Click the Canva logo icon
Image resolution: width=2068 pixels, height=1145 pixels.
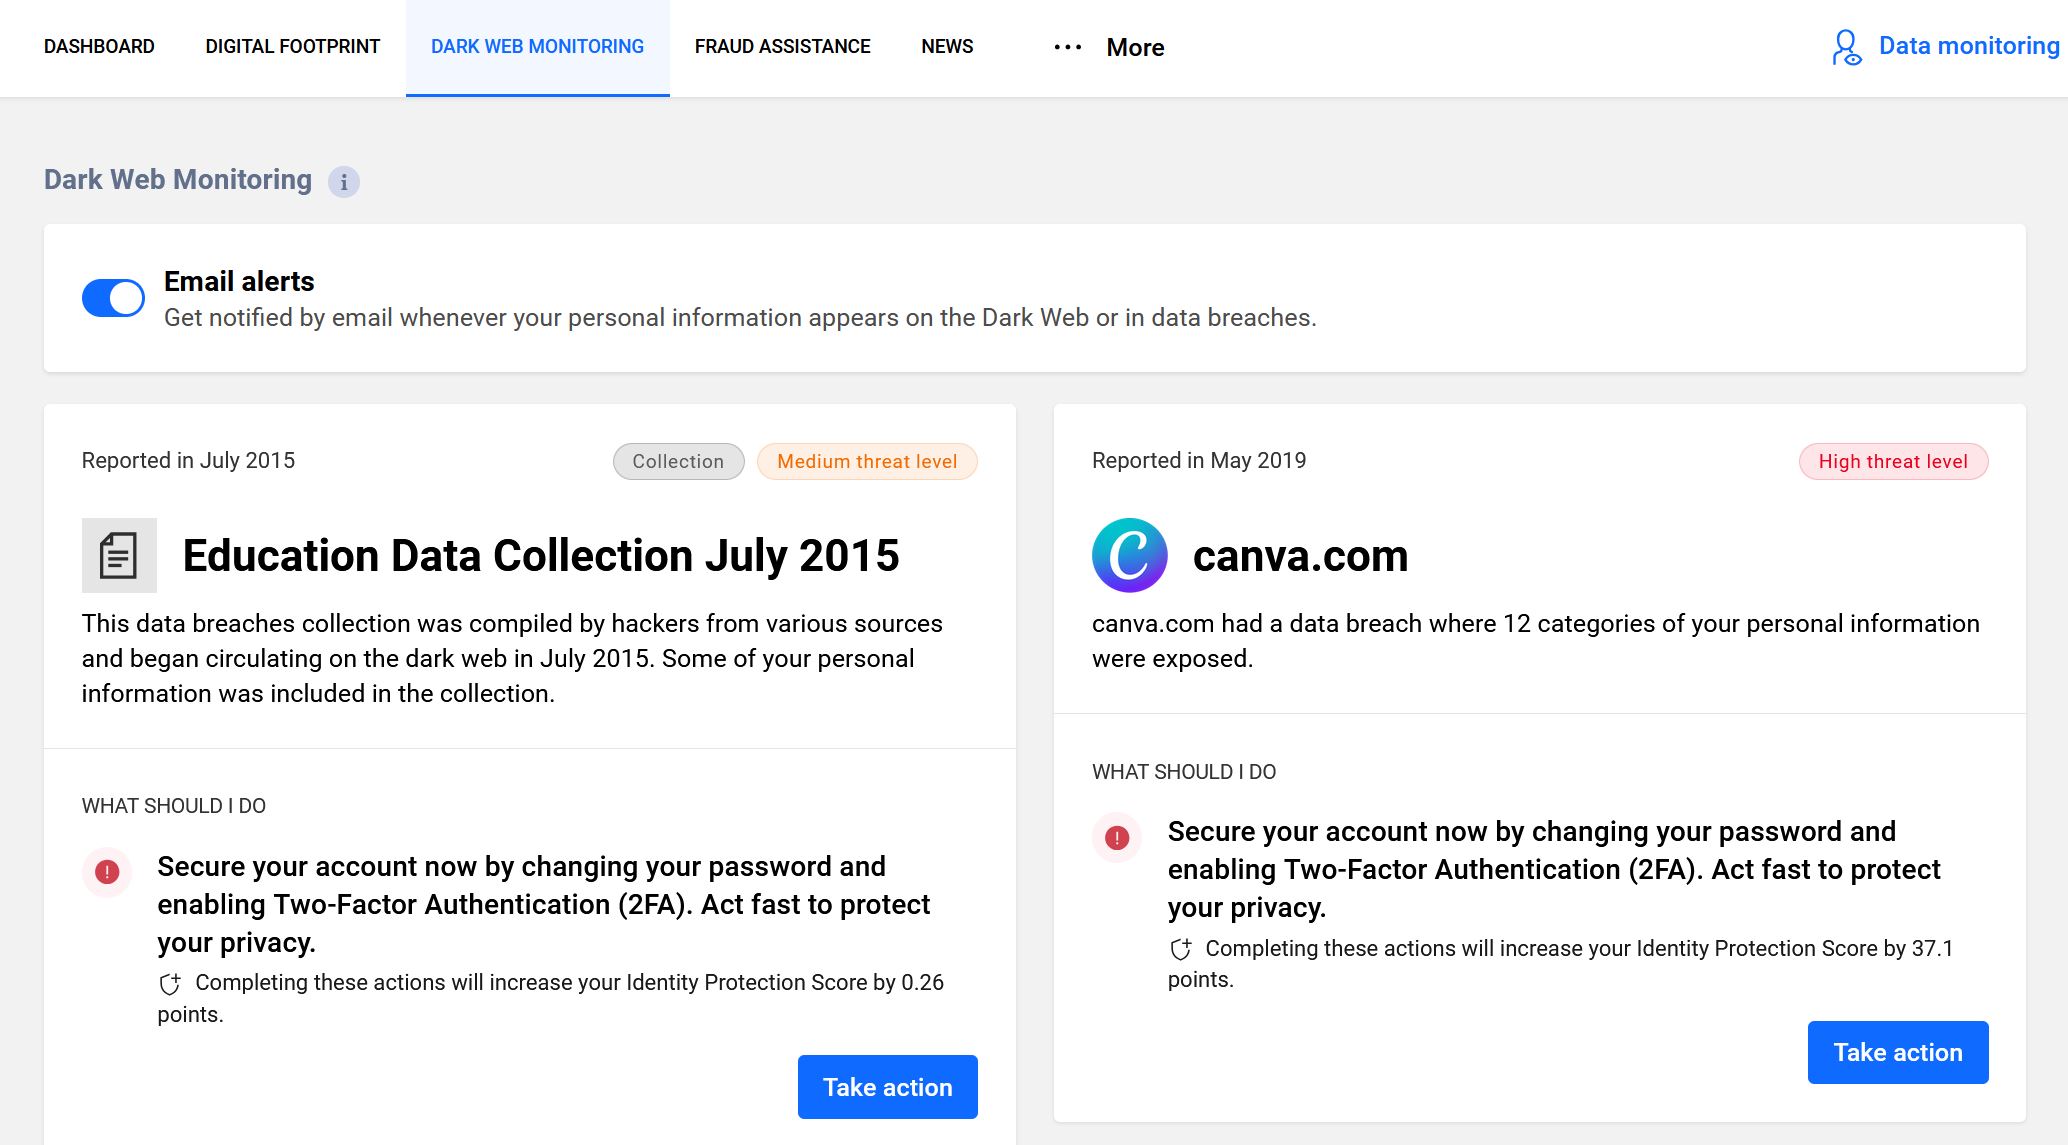coord(1129,555)
